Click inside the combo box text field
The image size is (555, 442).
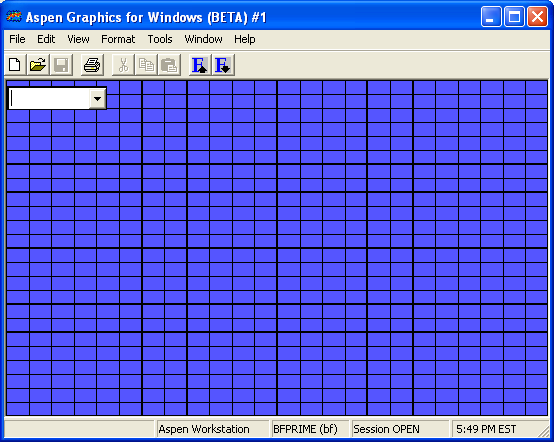coord(49,98)
